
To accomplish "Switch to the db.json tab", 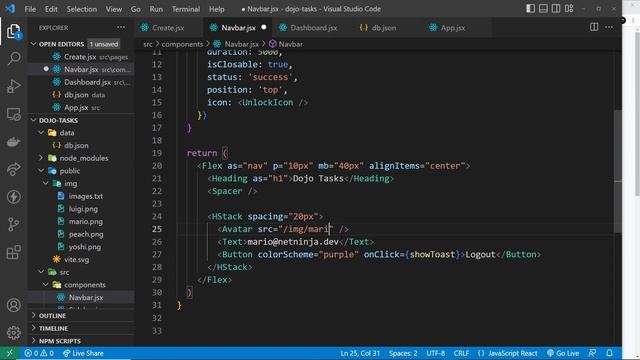I will click(384, 28).
